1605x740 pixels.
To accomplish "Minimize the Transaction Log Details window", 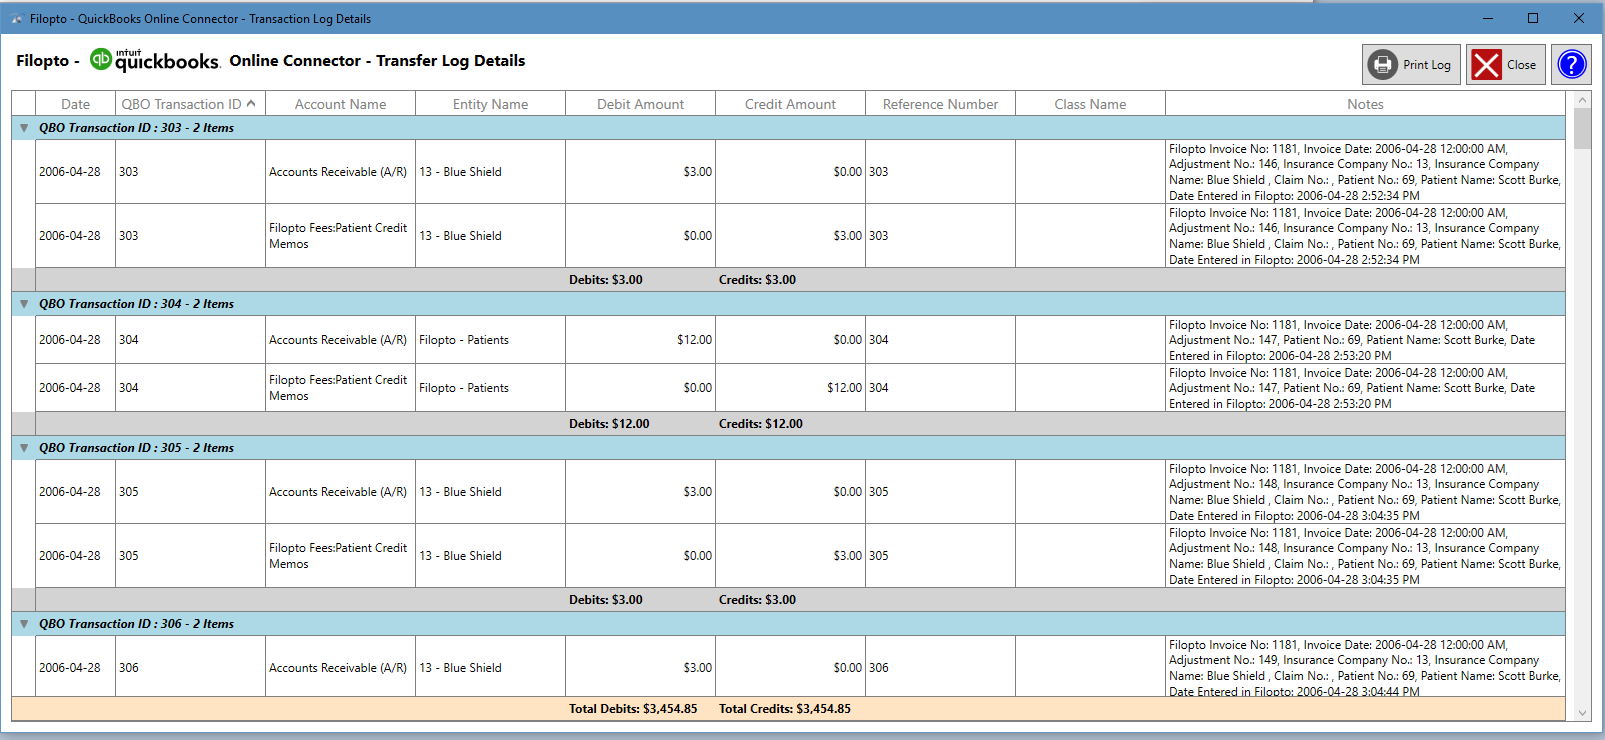I will (x=1488, y=18).
